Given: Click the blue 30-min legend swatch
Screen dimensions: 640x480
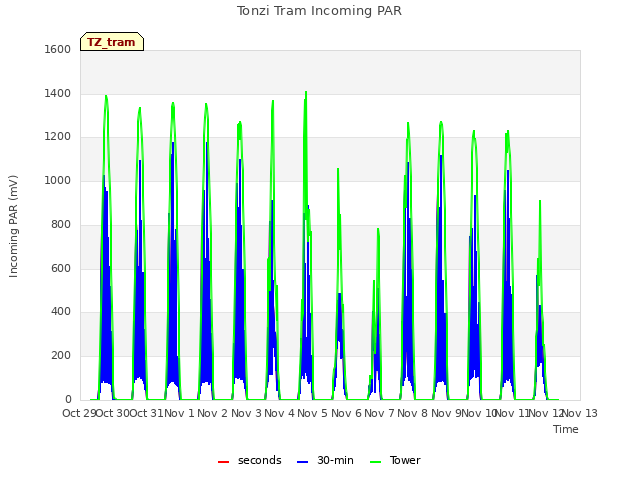Looking at the screenshot, I should tap(302, 462).
